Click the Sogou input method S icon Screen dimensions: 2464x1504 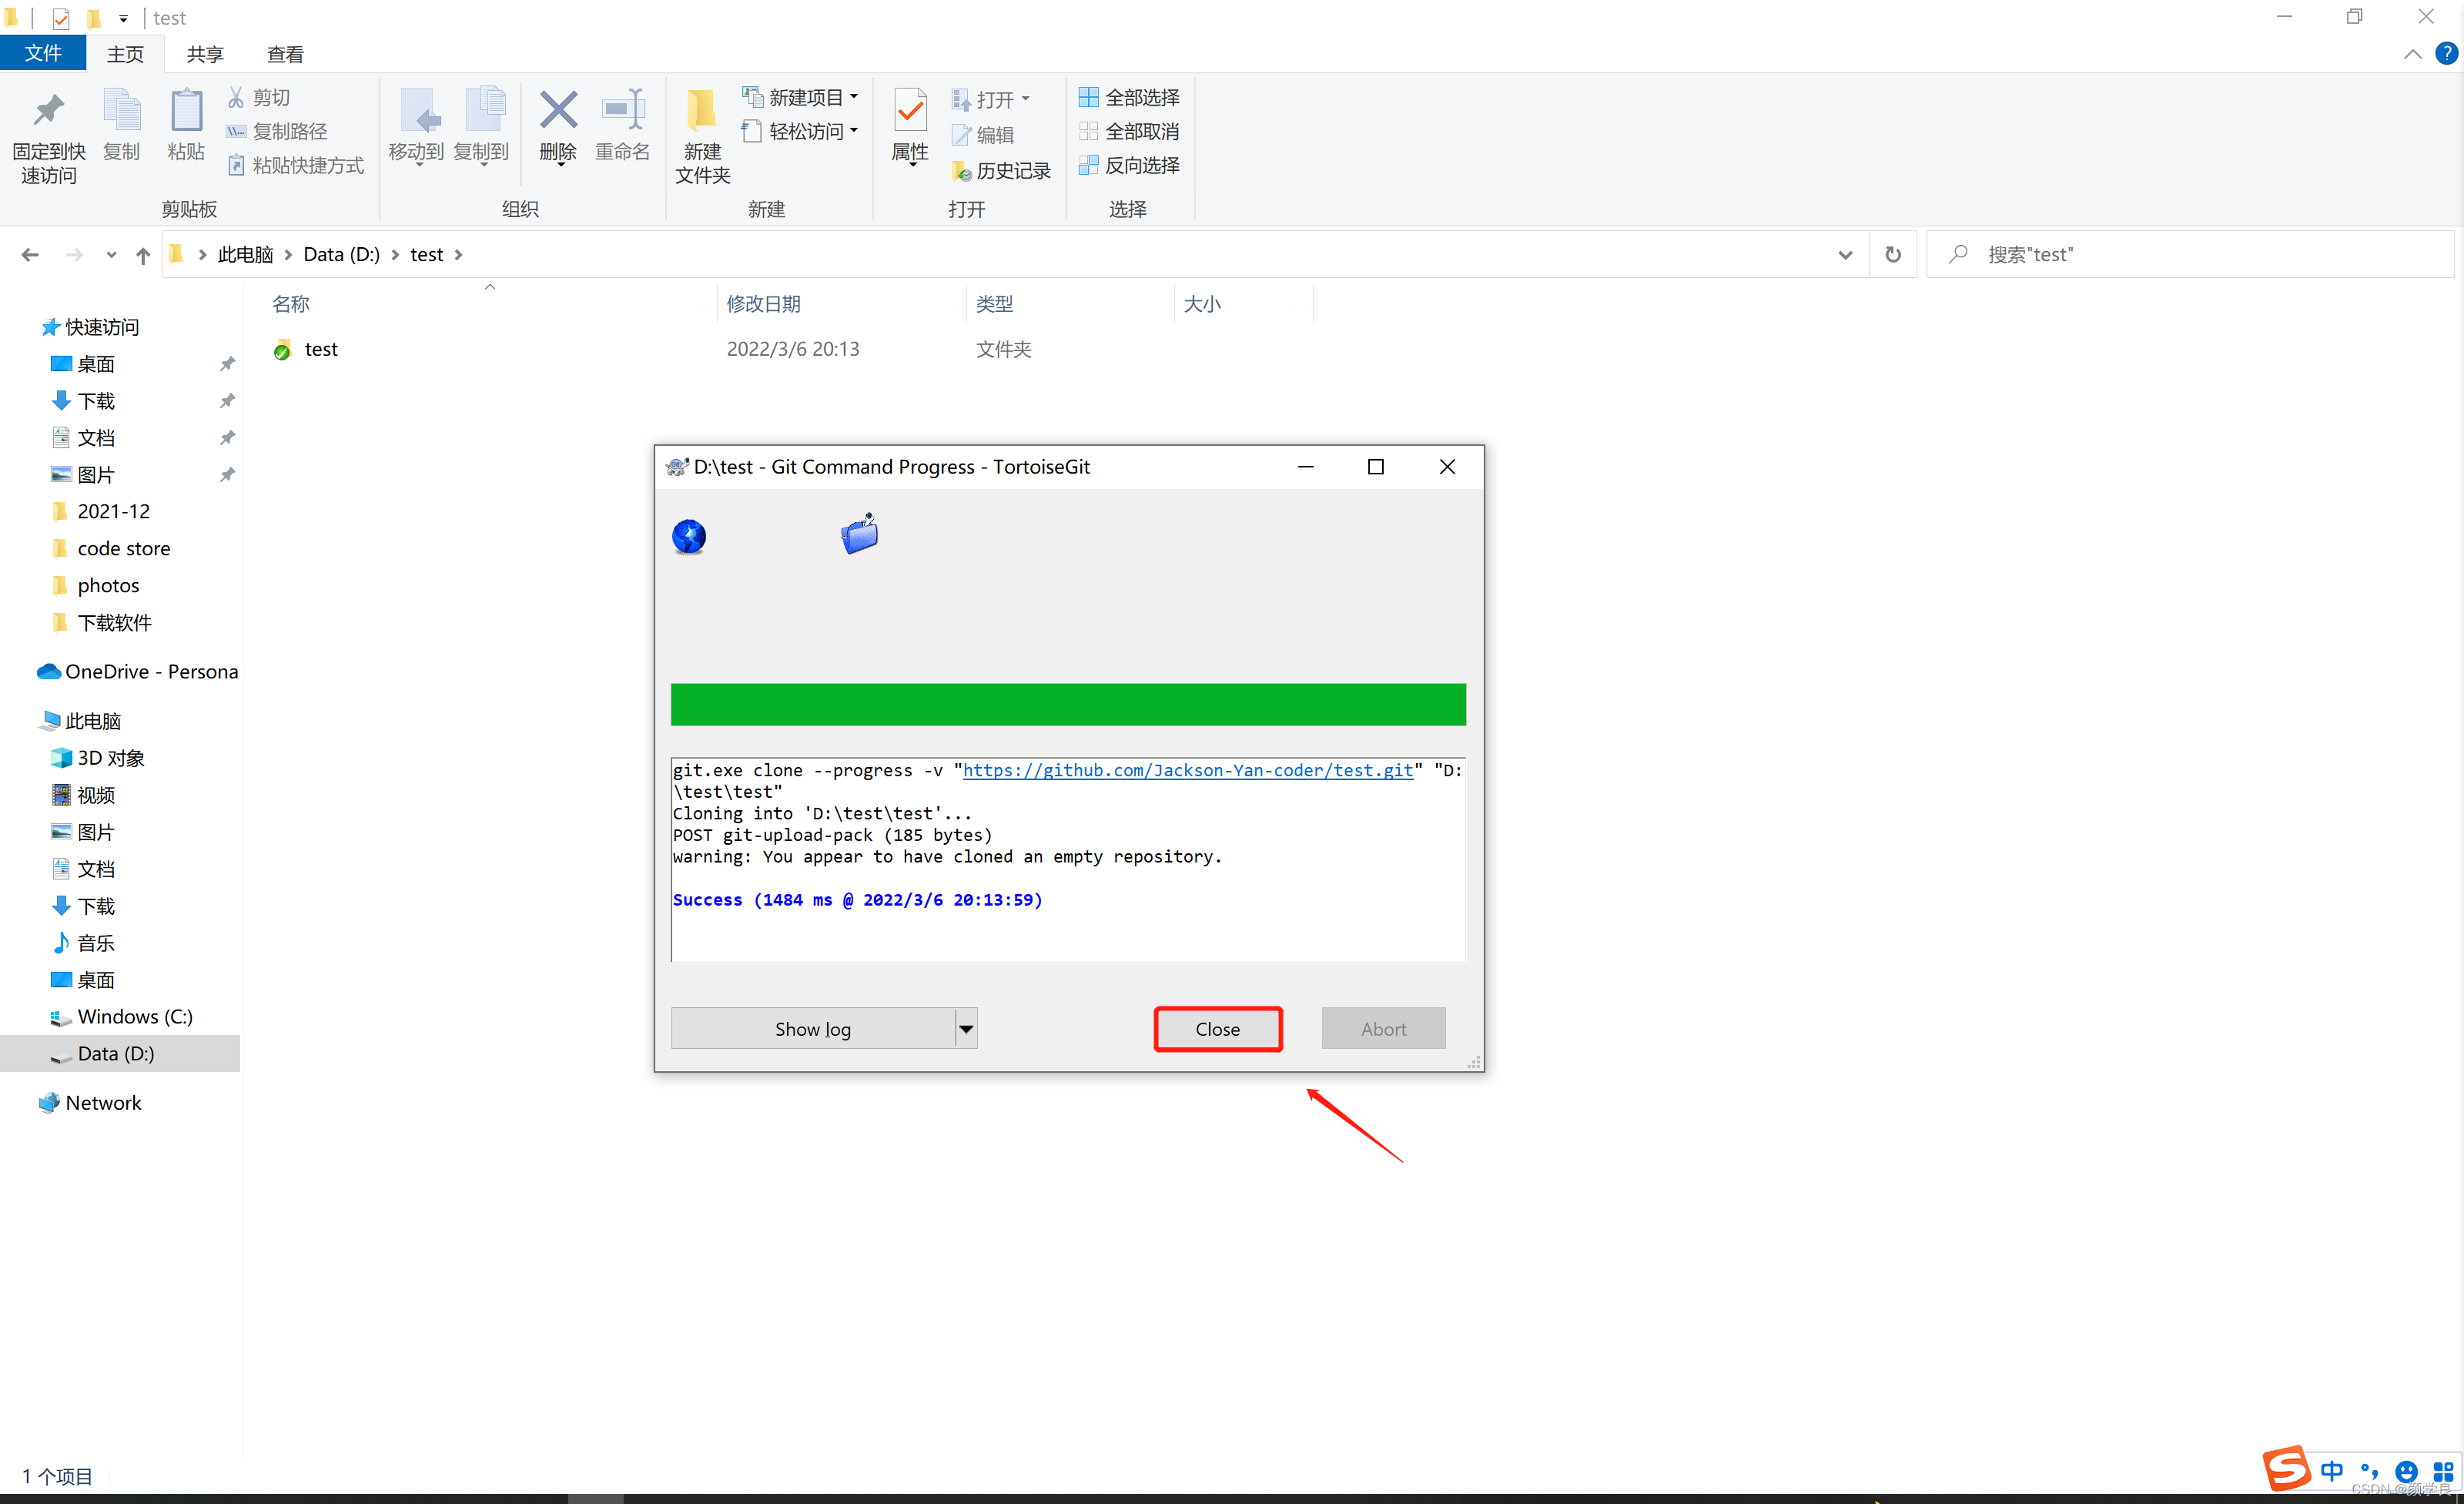[x=2286, y=1468]
